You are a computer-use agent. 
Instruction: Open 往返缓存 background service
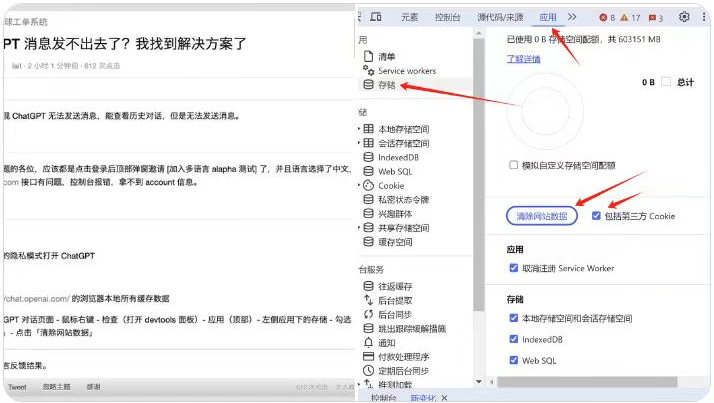(x=395, y=286)
